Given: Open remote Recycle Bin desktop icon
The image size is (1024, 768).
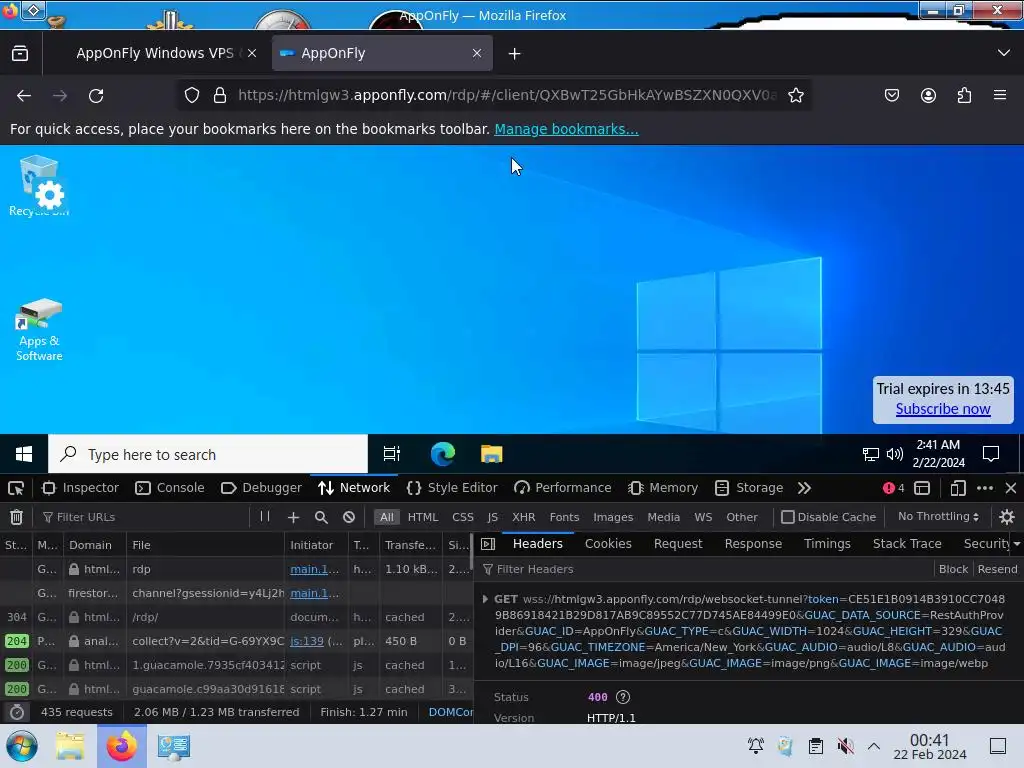Looking at the screenshot, I should point(39,185).
